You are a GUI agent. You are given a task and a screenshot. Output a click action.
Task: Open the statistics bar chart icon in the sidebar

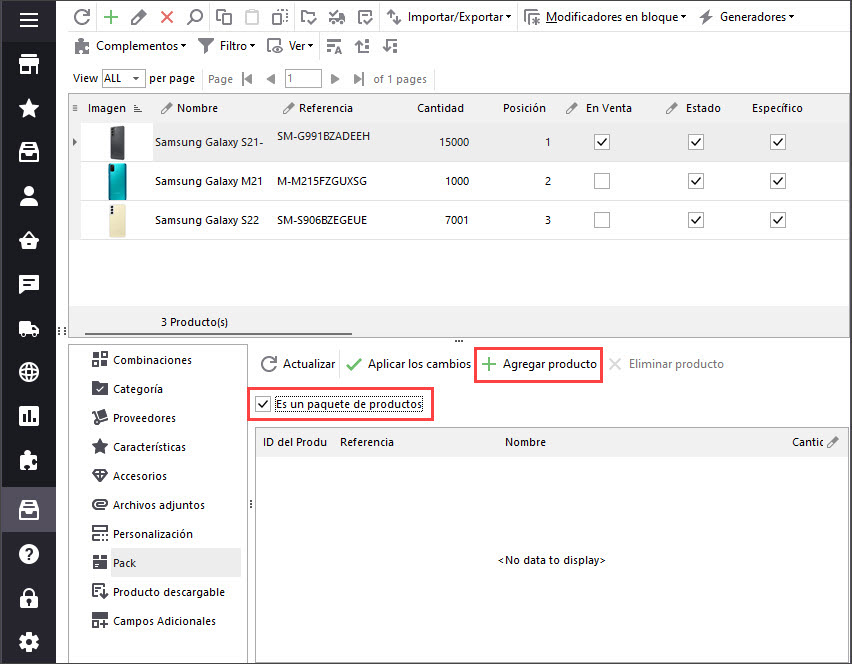[29, 416]
